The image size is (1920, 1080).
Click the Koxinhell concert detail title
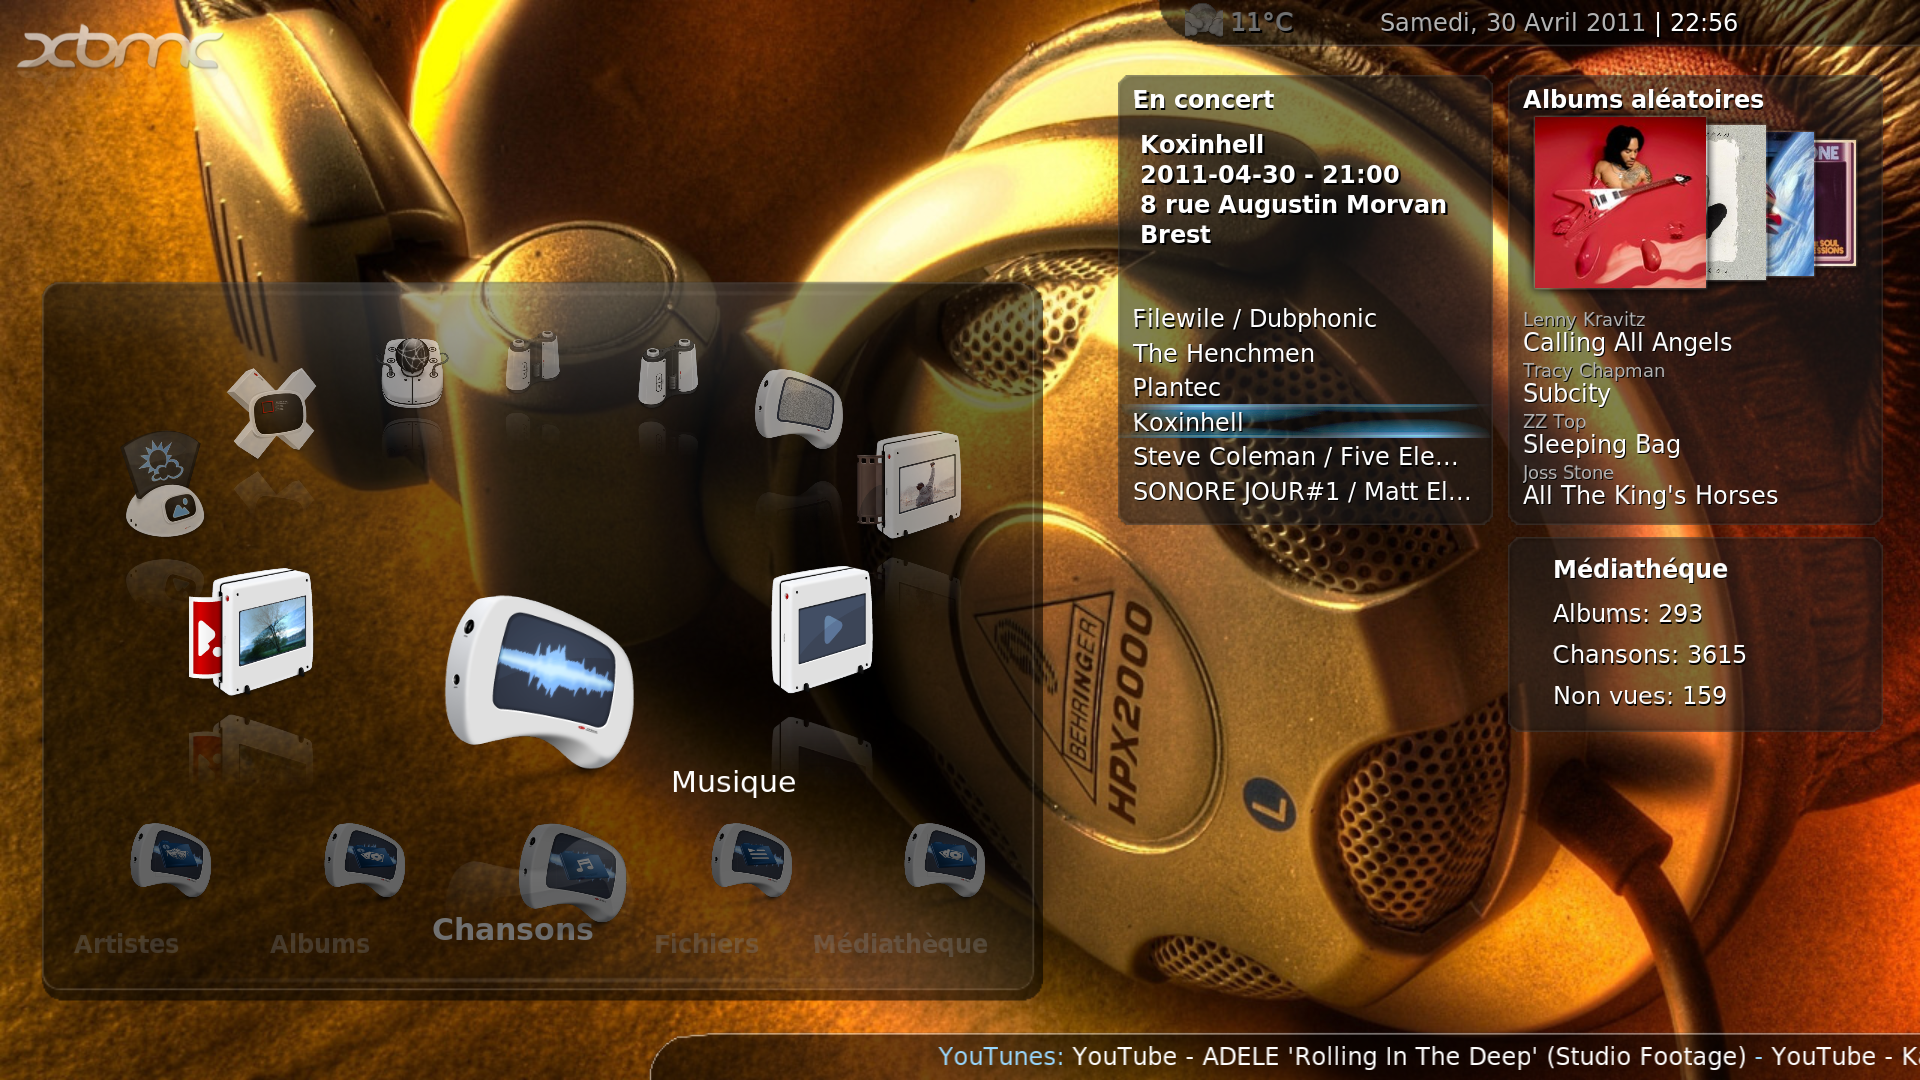[x=1201, y=144]
